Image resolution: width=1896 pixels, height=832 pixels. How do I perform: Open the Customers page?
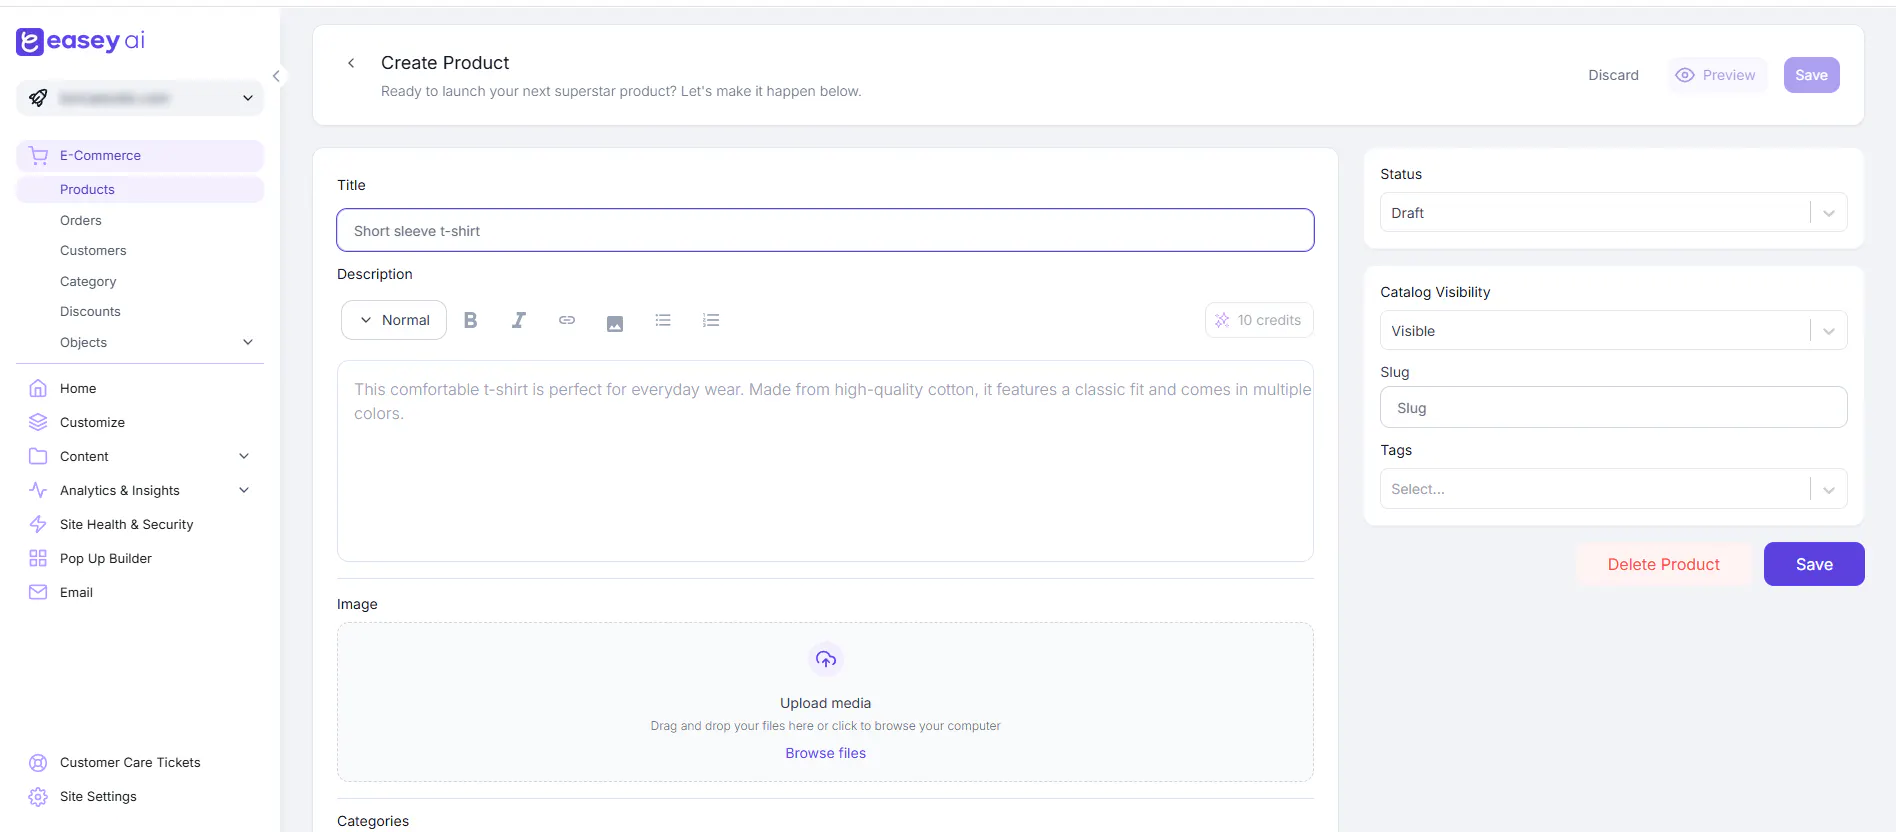pyautogui.click(x=93, y=250)
